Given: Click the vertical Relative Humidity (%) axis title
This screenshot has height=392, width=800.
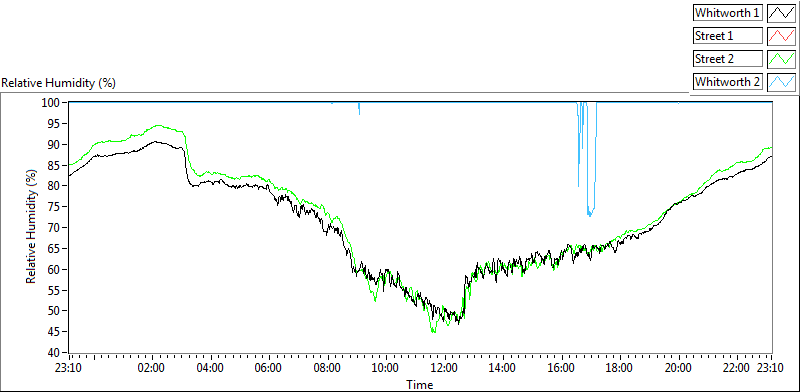Looking at the screenshot, I should click(x=32, y=228).
